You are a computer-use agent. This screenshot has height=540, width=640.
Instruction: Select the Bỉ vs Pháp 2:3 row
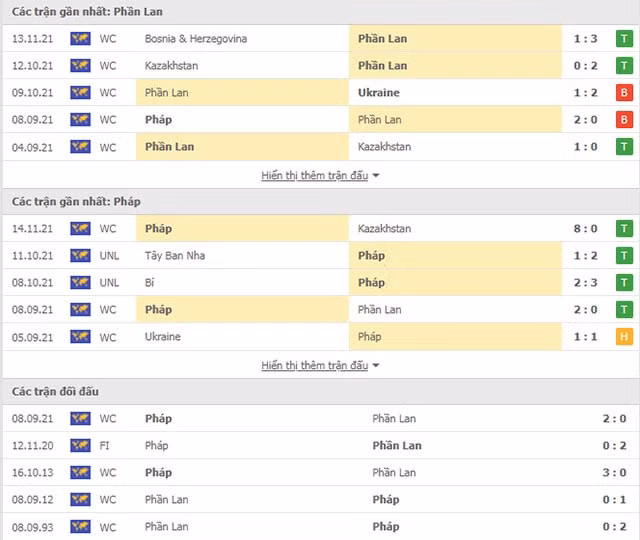(320, 282)
